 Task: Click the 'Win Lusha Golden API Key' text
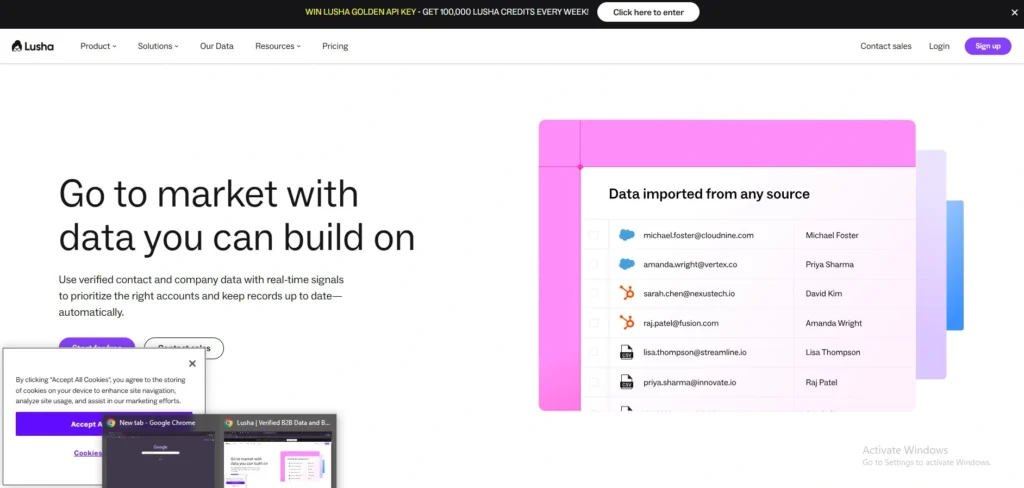click(x=360, y=12)
